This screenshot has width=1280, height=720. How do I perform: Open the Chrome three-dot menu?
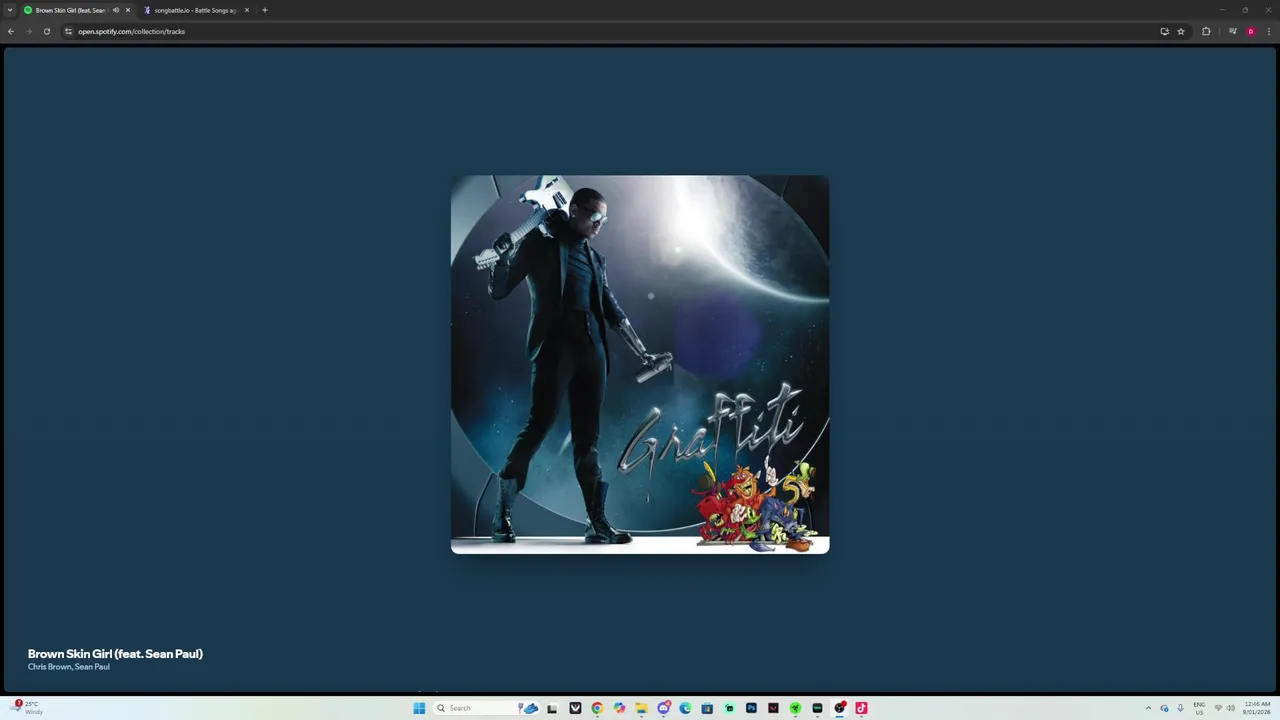click(x=1269, y=31)
